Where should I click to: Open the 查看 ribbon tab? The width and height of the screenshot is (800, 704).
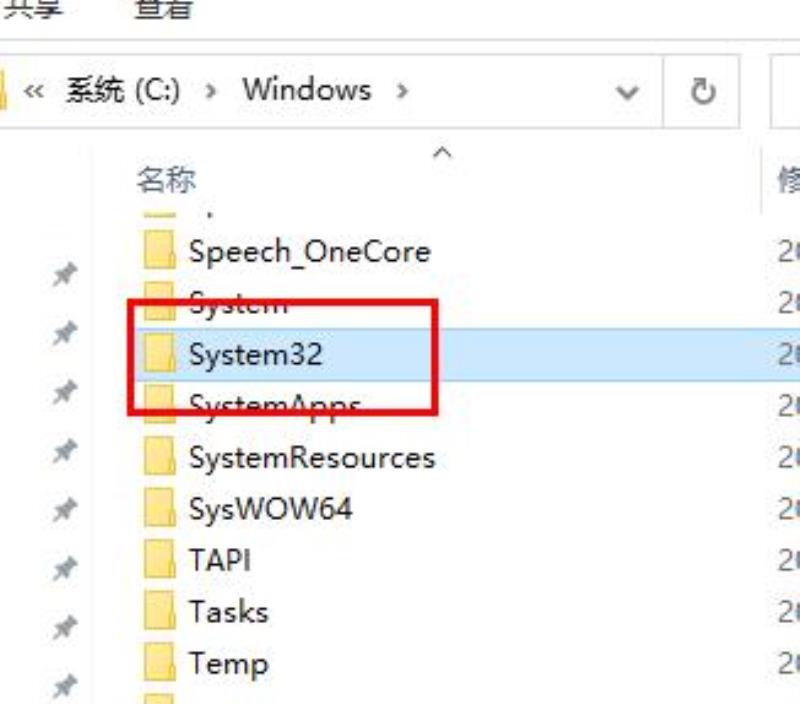click(x=164, y=9)
